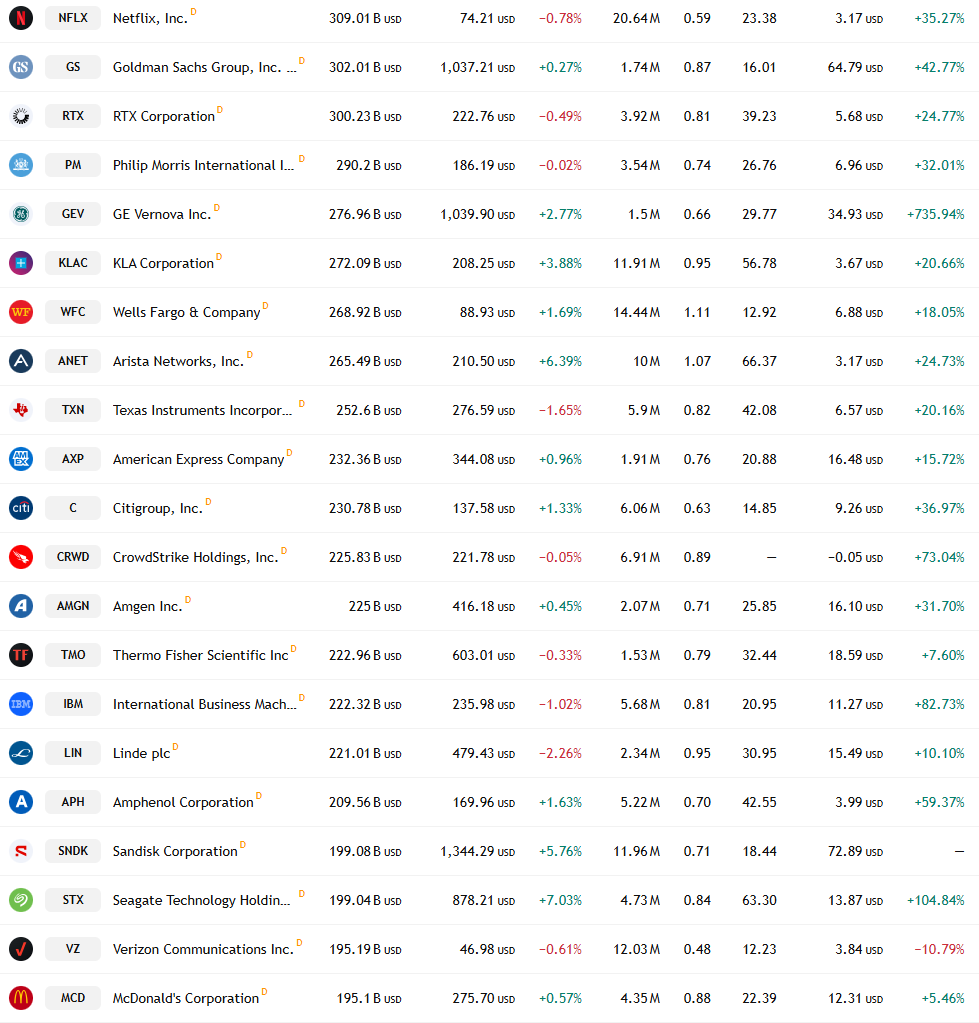Open Amgen Inc. company link
Image resolution: width=979 pixels, height=1023 pixels.
147,606
